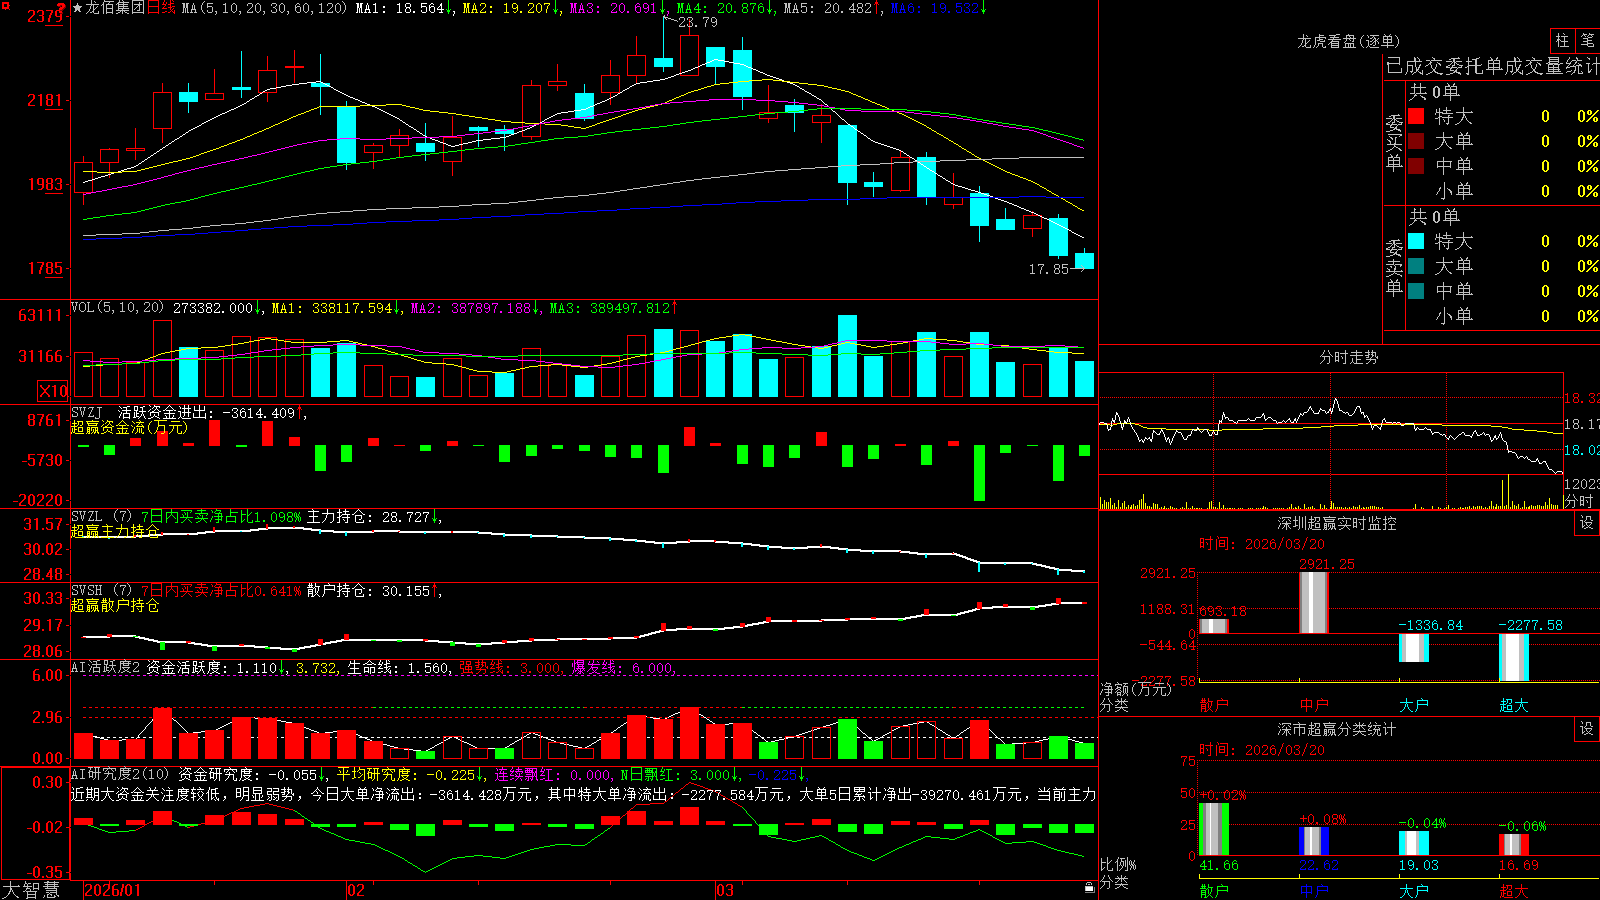Click the 超赢主力持仓 label
The height and width of the screenshot is (900, 1600).
click(x=115, y=531)
